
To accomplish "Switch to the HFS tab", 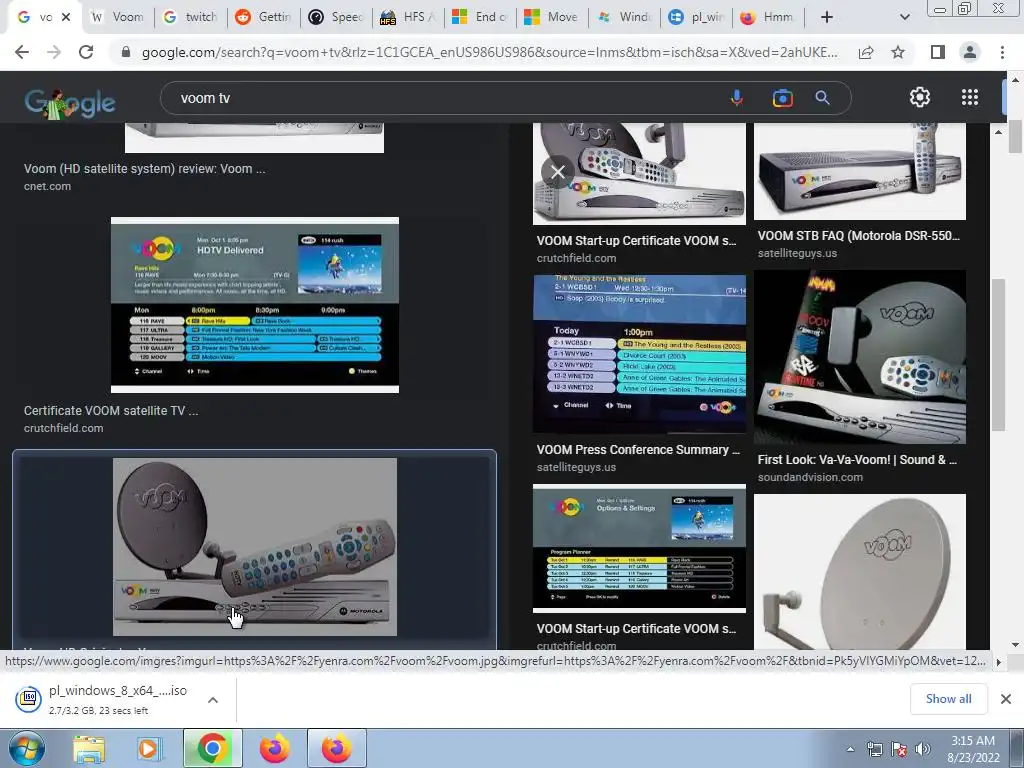I will 409,17.
